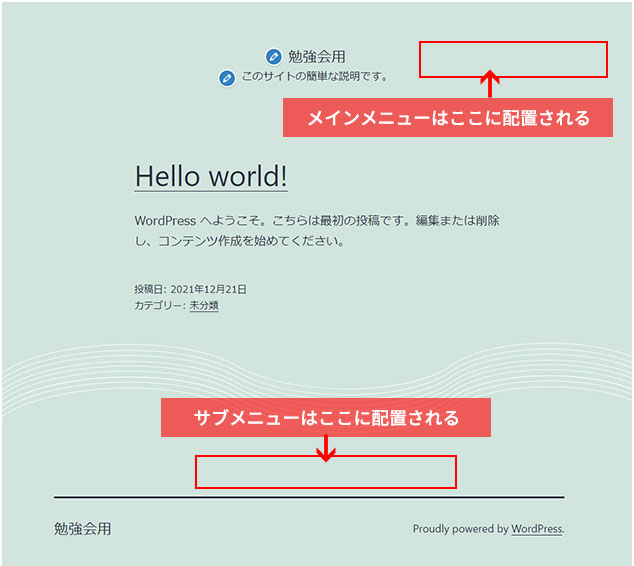Click the WordPress link in the footer
Screen dimensions: 634x566
pos(537,529)
